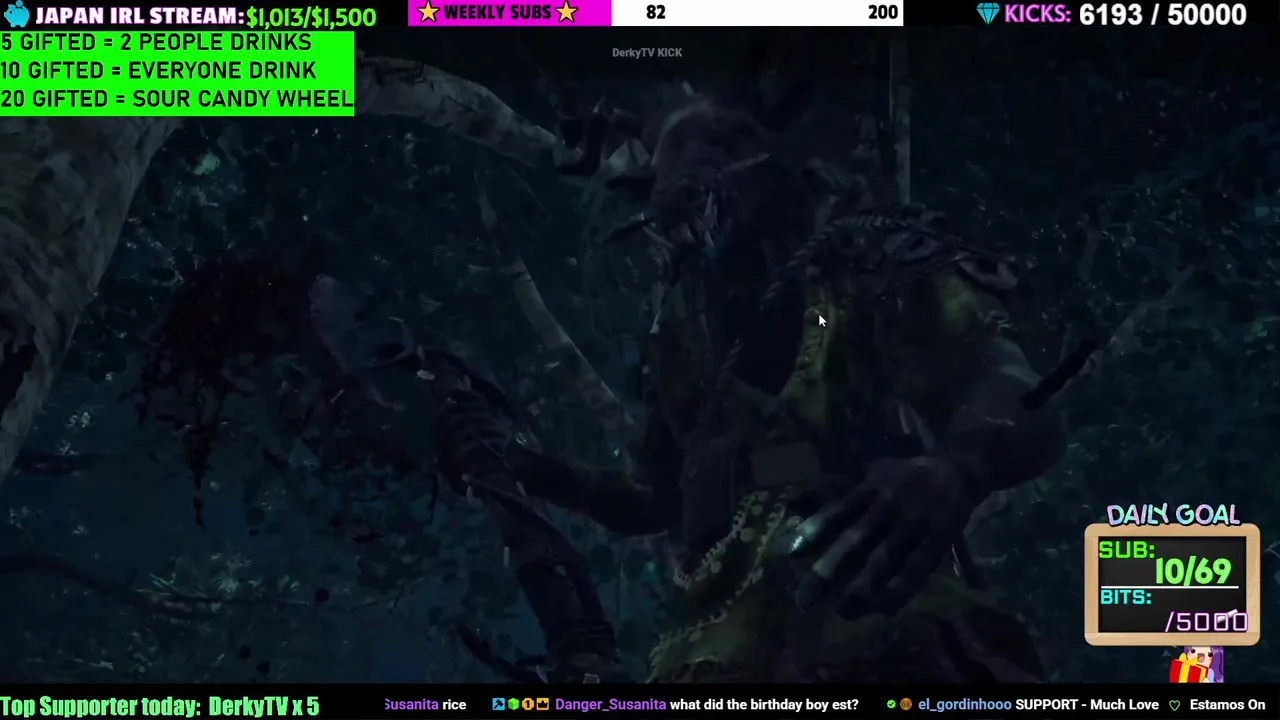Click the piggy bank icon beside Japan IRL Stream
Screen dimensions: 1280x720
point(17,14)
